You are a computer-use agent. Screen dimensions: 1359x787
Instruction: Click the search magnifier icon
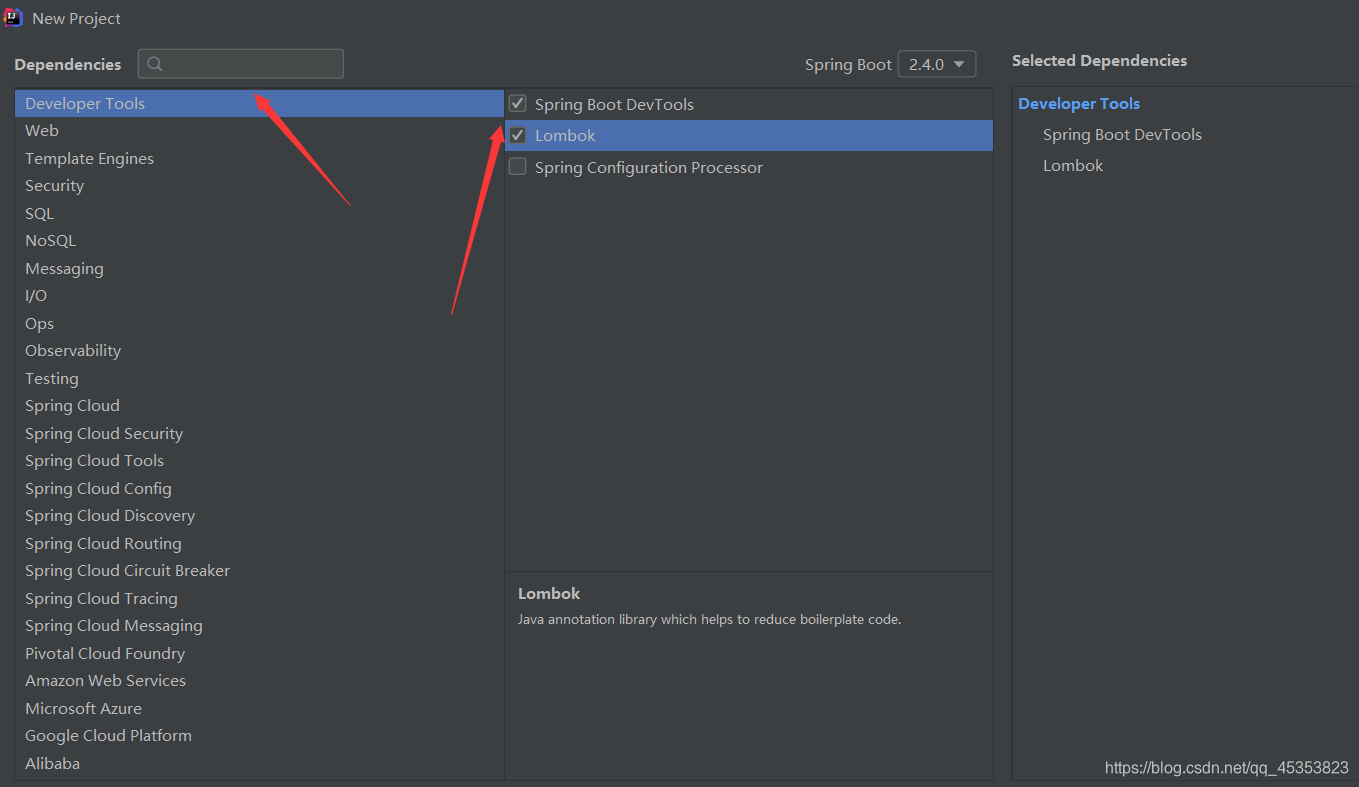click(x=155, y=64)
